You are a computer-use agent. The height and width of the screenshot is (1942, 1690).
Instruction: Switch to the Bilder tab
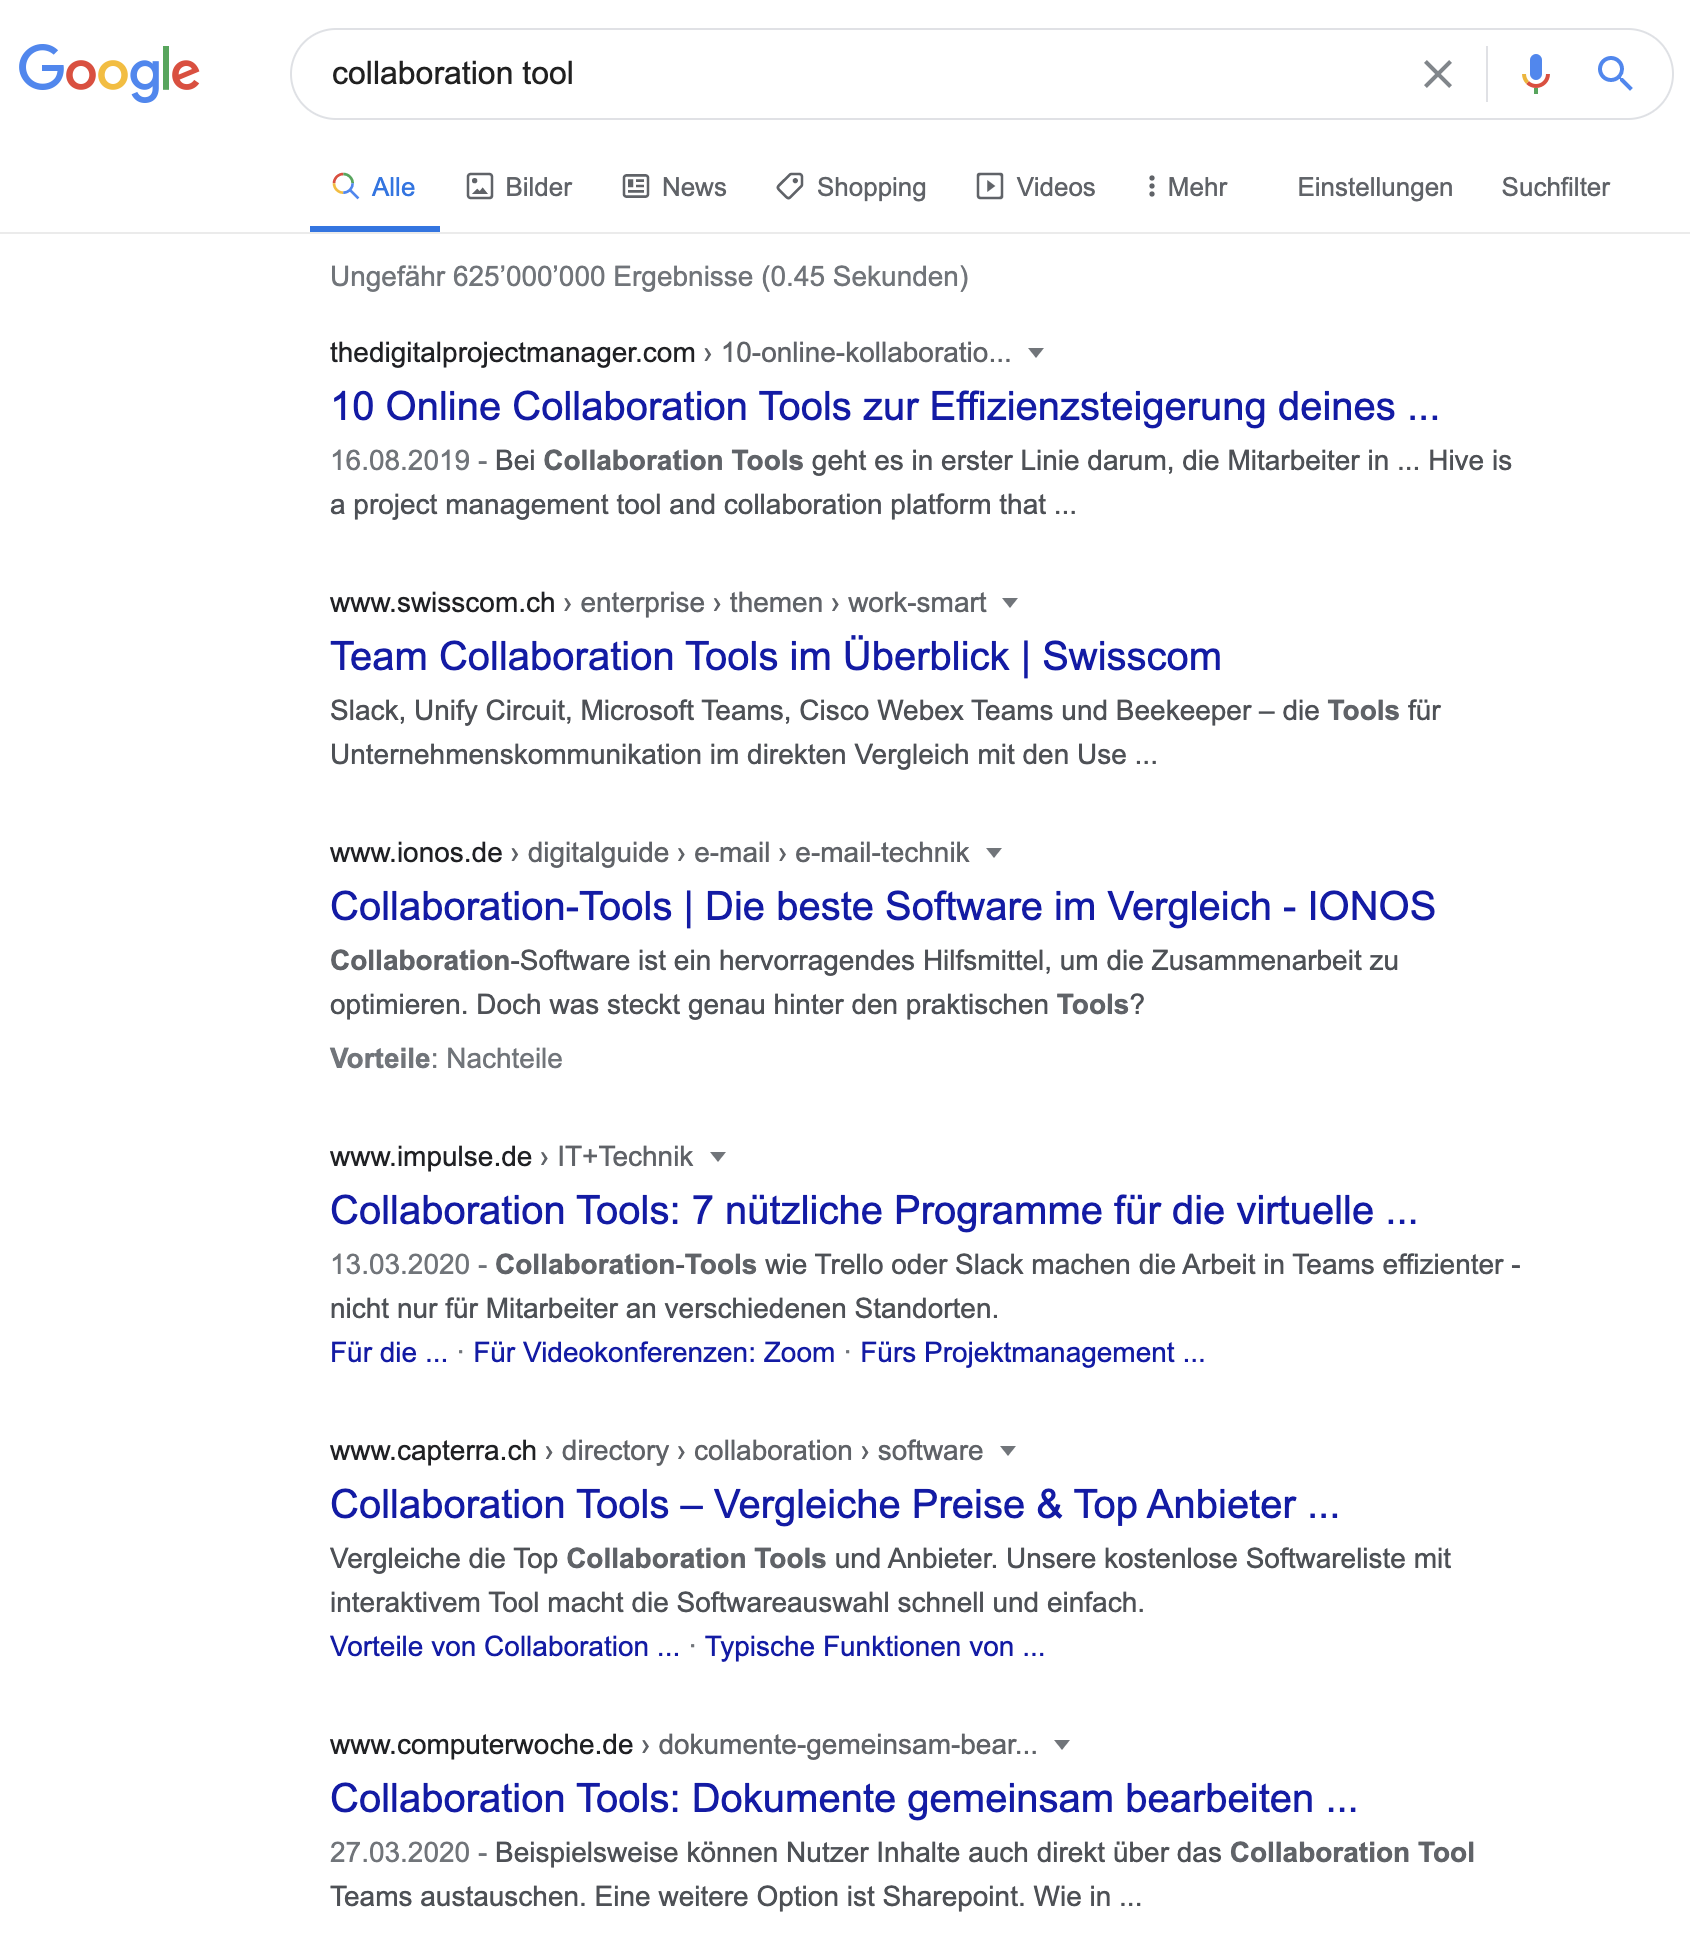point(519,187)
